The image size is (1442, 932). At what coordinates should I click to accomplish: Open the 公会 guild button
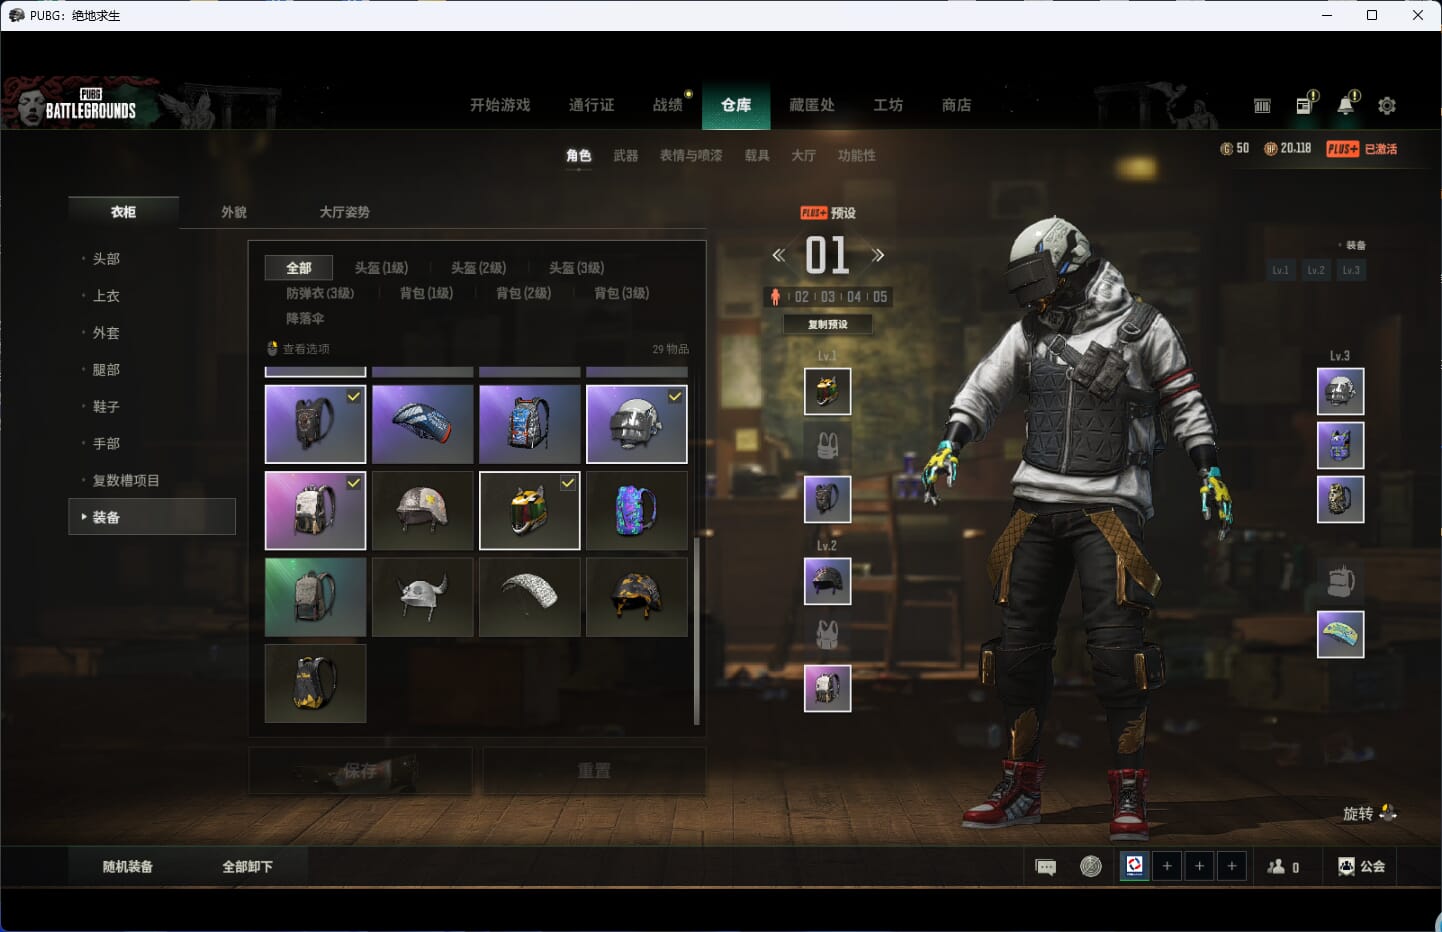tap(1362, 867)
